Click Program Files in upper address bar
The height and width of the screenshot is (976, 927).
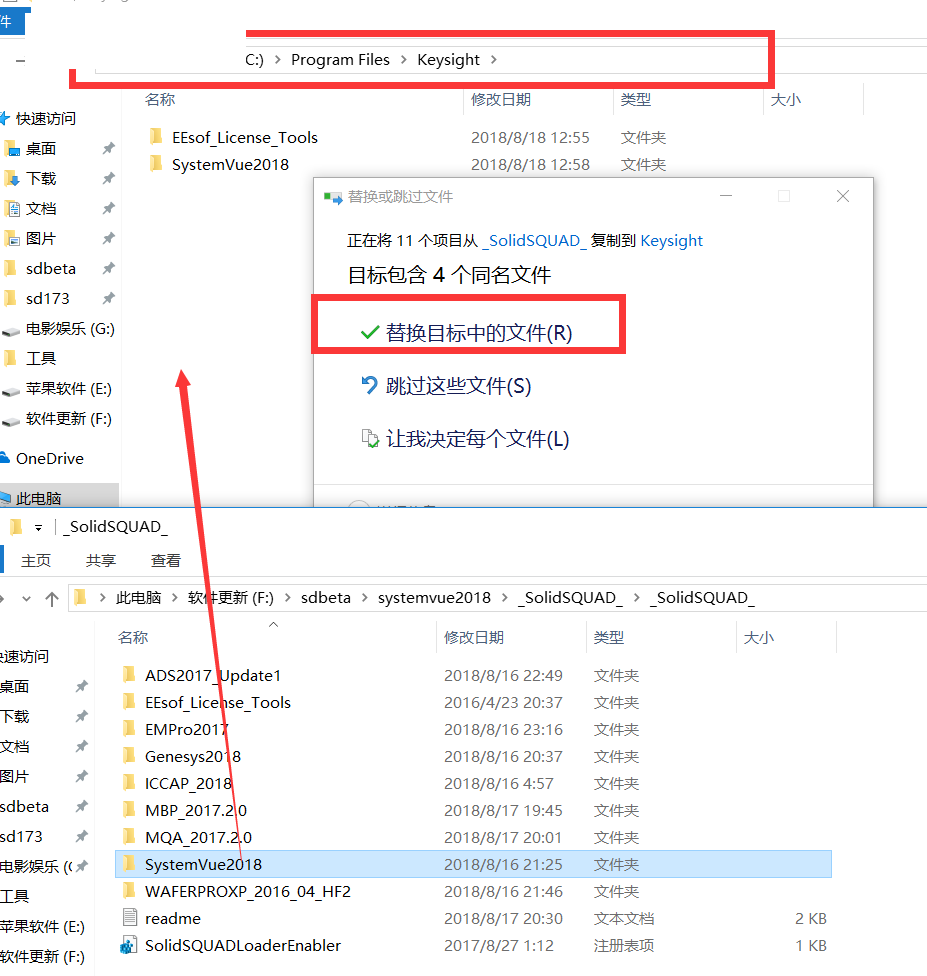(x=341, y=60)
